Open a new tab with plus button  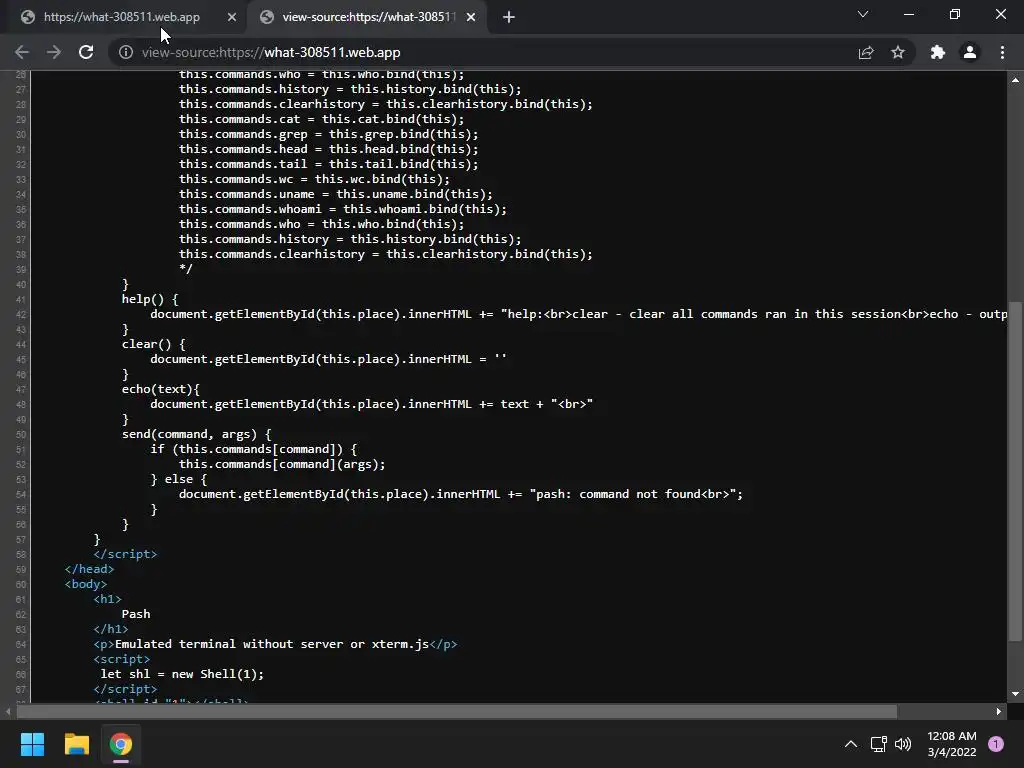[509, 17]
